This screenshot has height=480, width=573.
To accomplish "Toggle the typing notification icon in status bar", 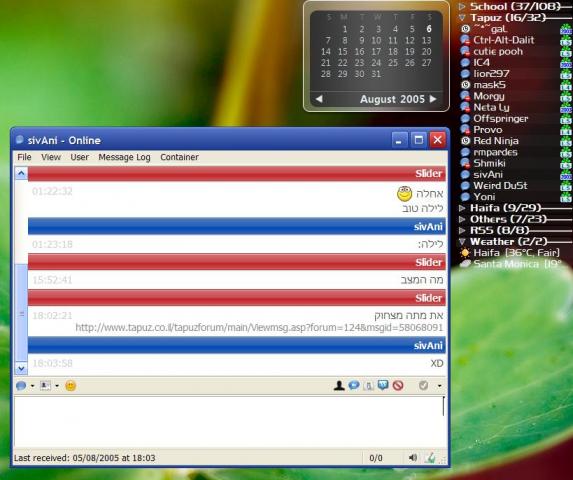I will click(430, 457).
